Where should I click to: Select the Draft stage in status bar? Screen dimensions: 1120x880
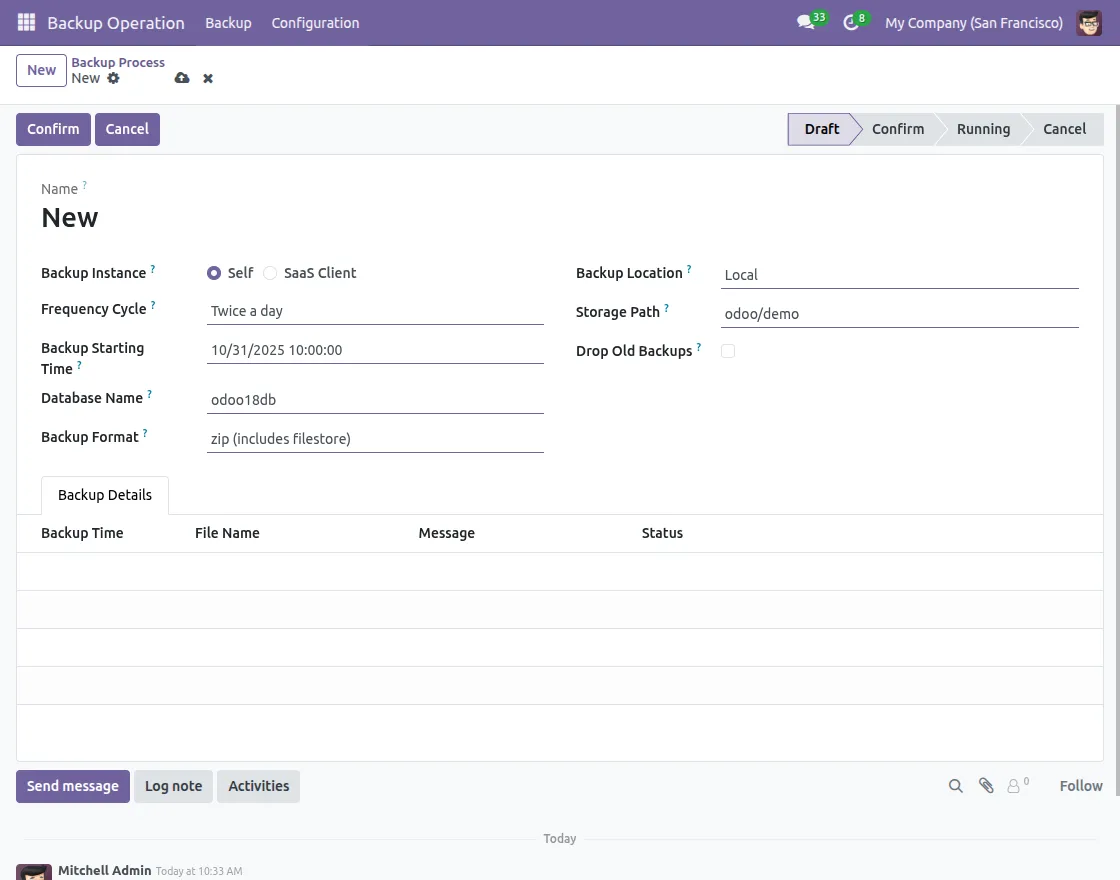(x=821, y=129)
